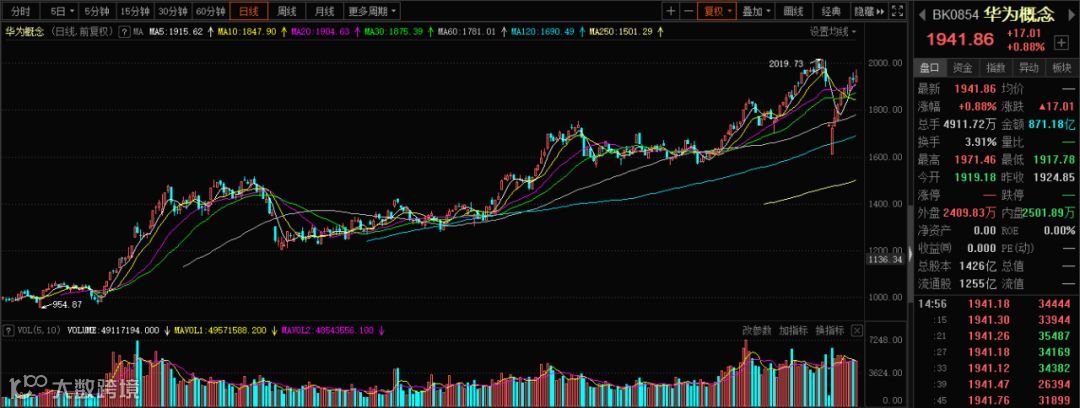Open the MA indicator help question mark

(x=124, y=32)
